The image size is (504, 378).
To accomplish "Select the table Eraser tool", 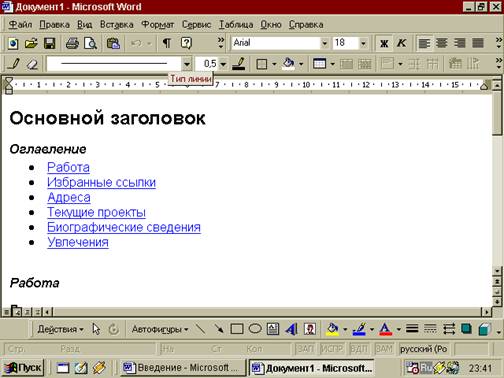I will 32,63.
